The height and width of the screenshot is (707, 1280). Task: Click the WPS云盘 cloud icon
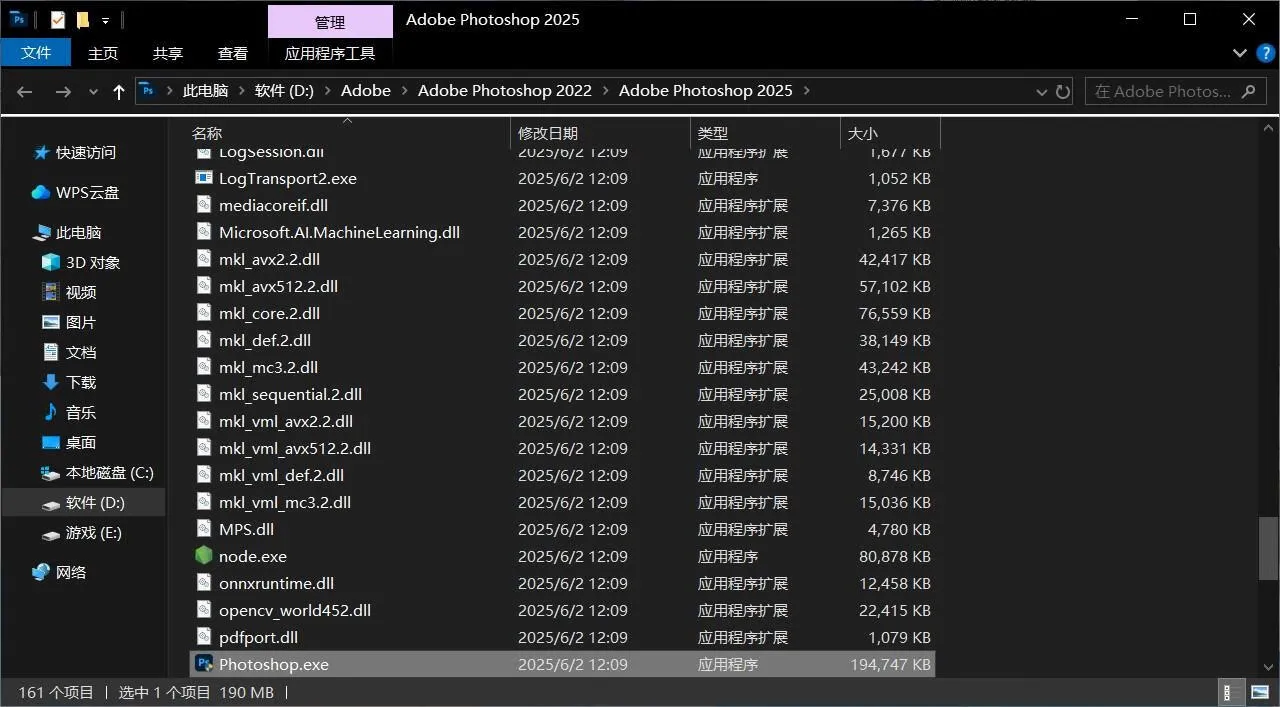[x=41, y=192]
